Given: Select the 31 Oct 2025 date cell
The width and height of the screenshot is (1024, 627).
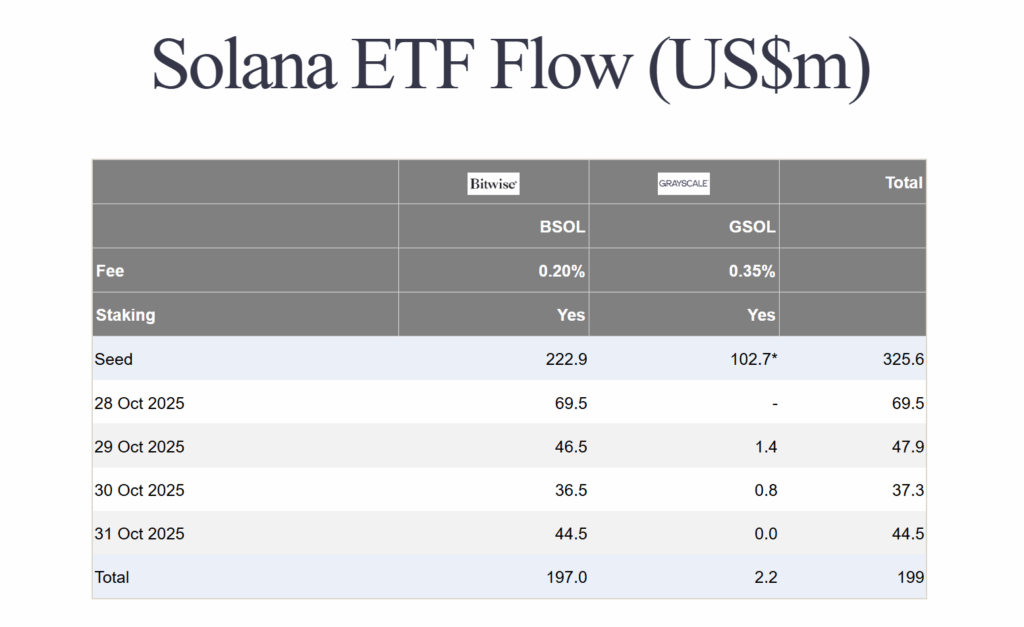Looking at the screenshot, I should click(x=140, y=534).
